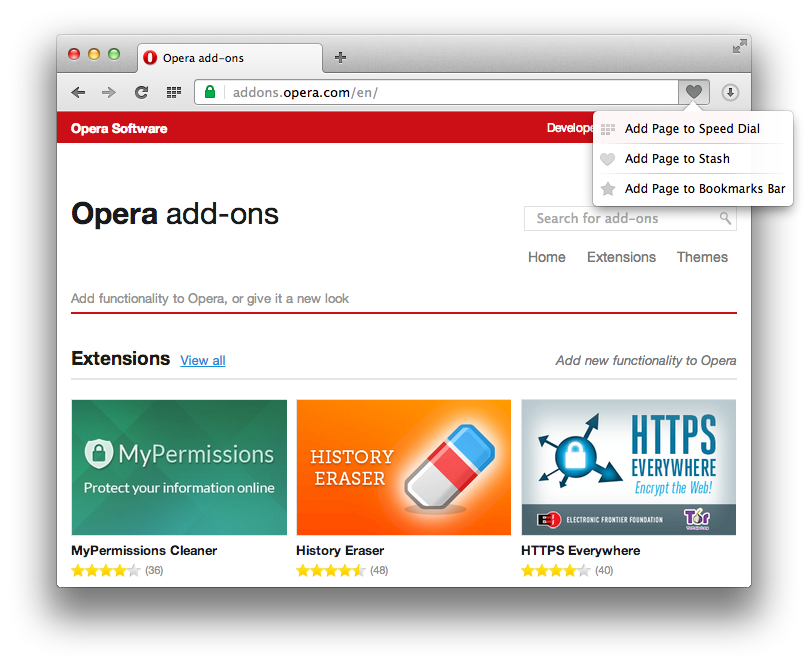Open the View all extensions link
The image size is (808, 666).
[203, 361]
